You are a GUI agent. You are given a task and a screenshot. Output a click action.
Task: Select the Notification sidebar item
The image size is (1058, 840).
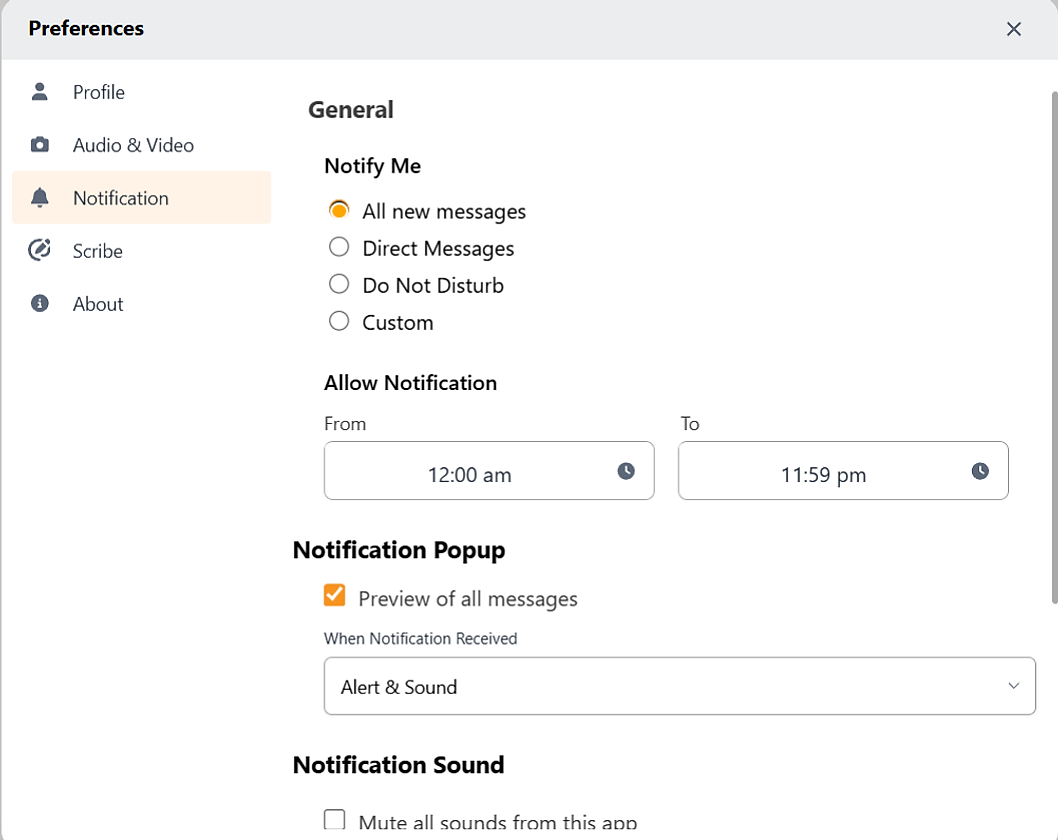coord(142,198)
